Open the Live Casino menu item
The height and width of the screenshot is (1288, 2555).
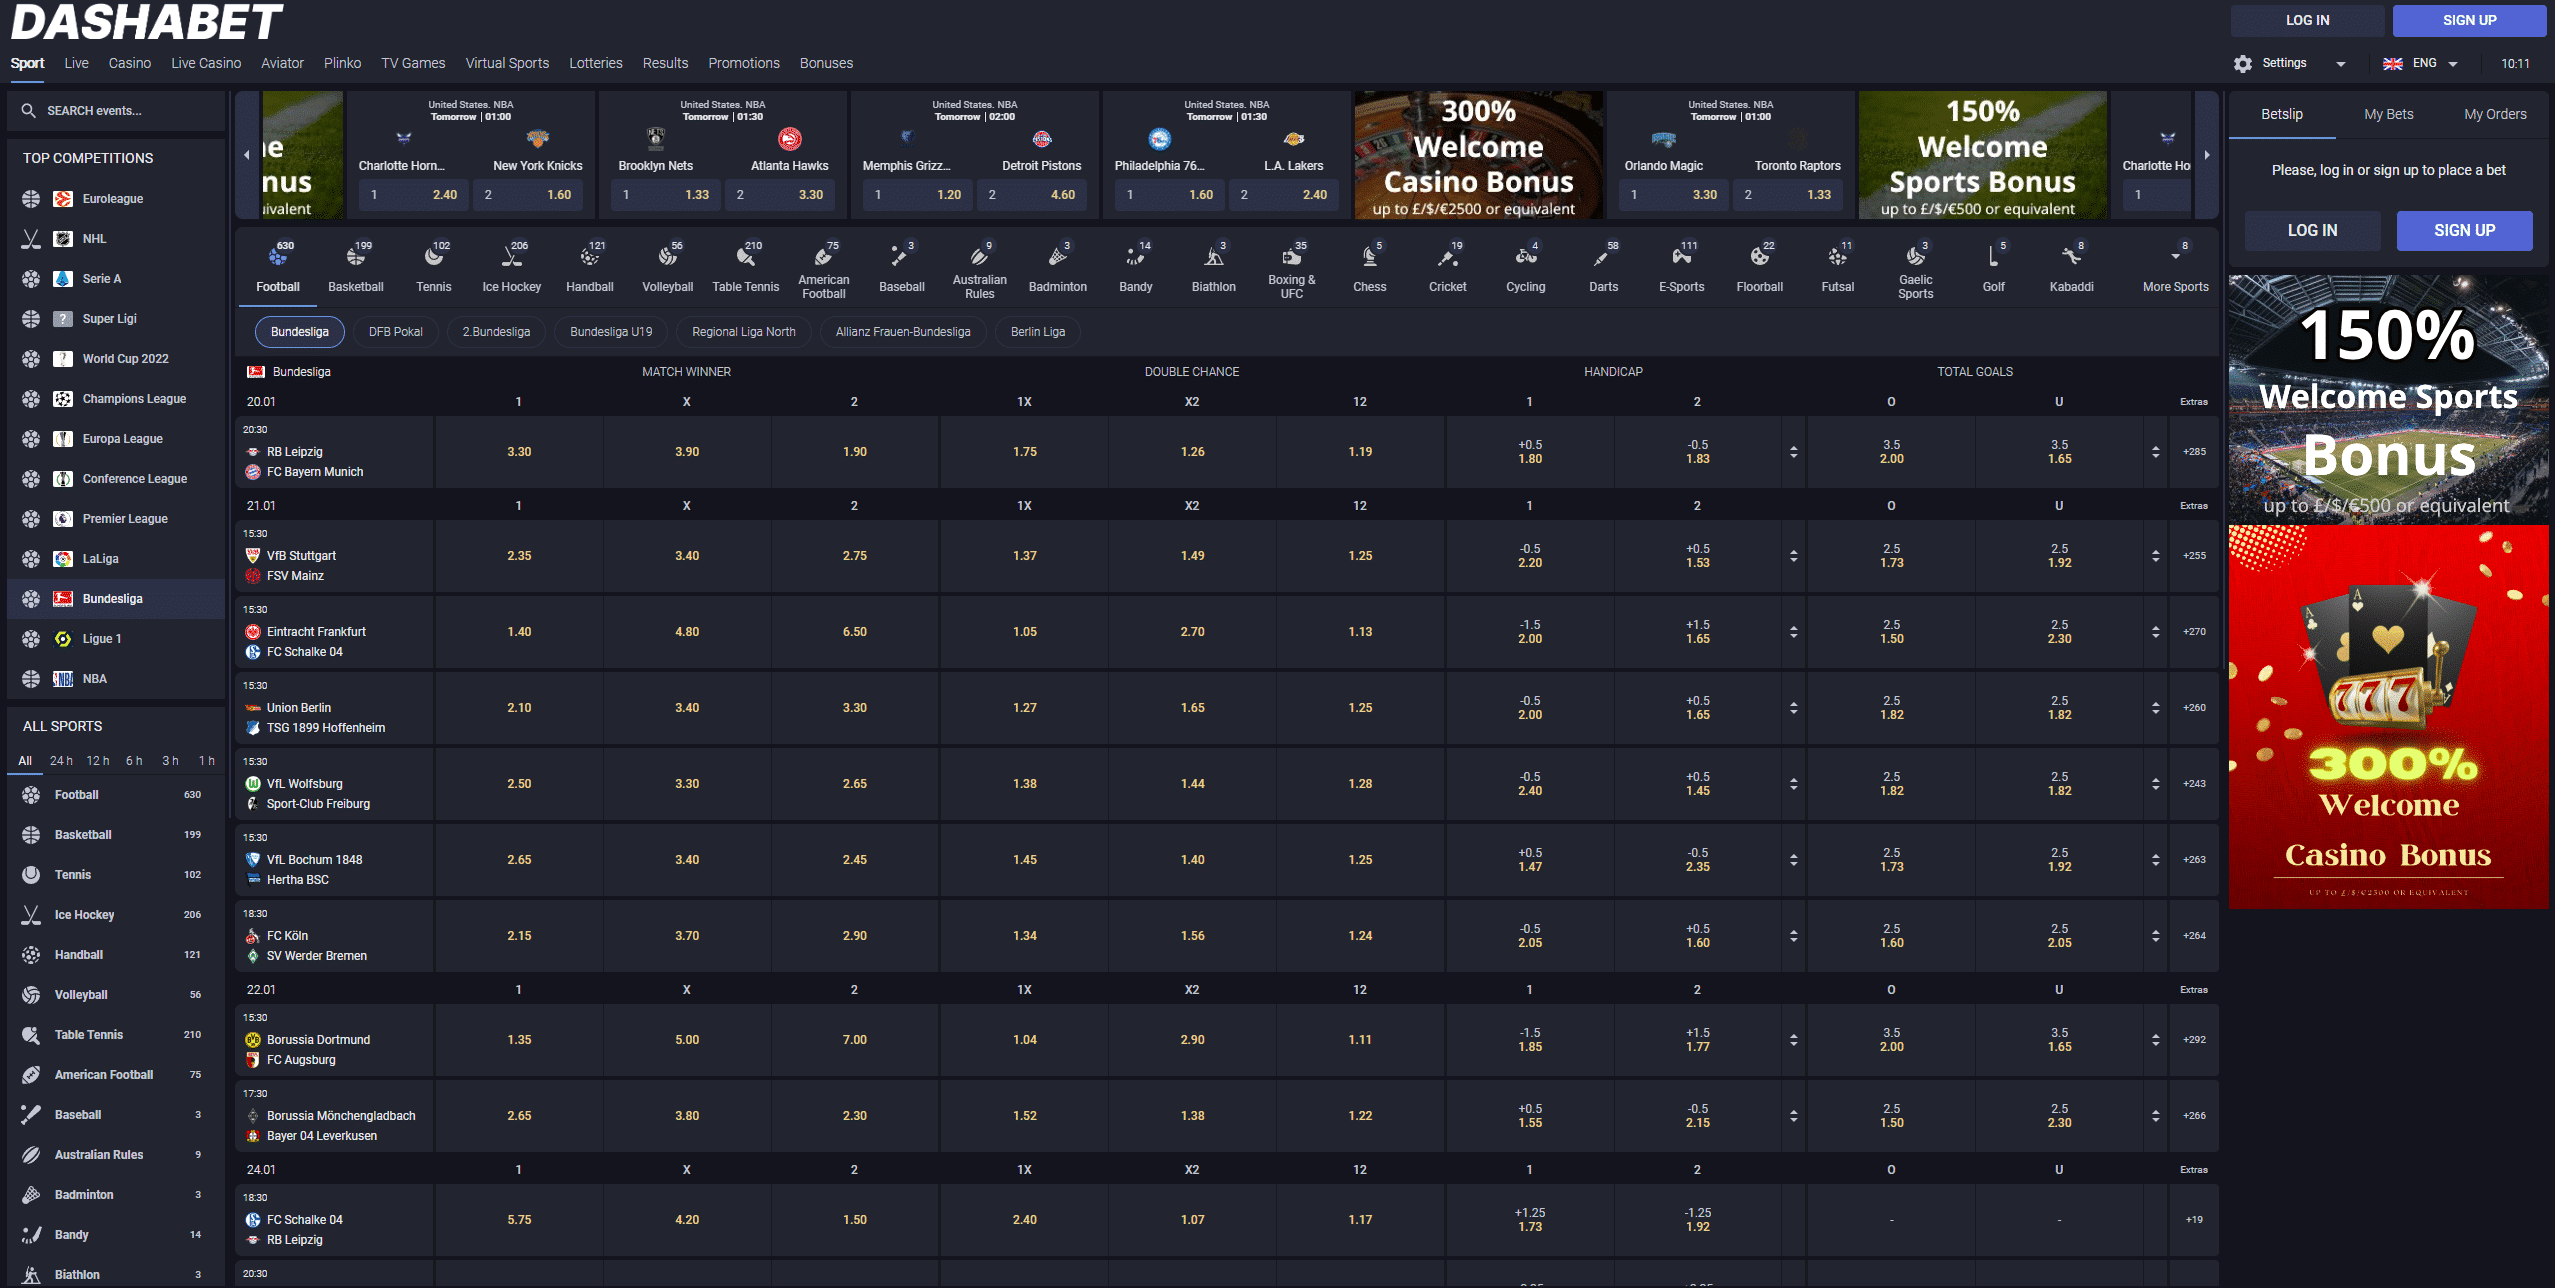(206, 63)
